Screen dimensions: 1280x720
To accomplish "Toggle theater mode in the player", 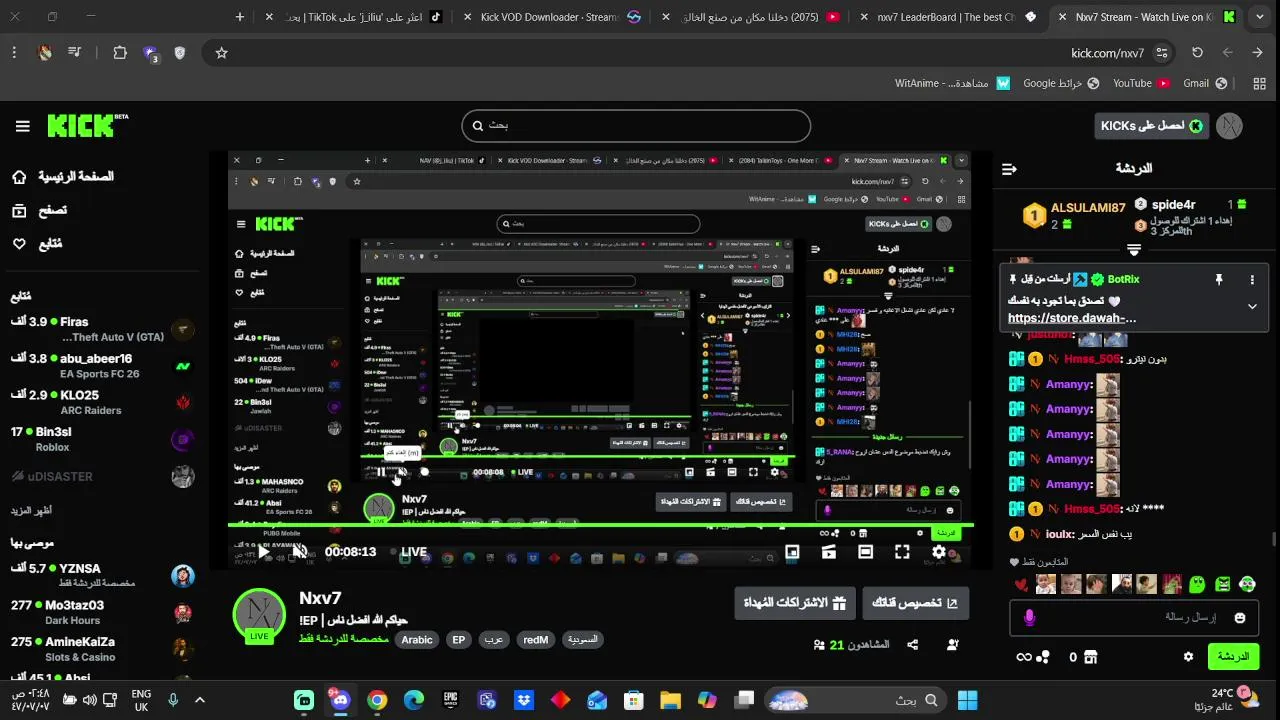I will 866,552.
